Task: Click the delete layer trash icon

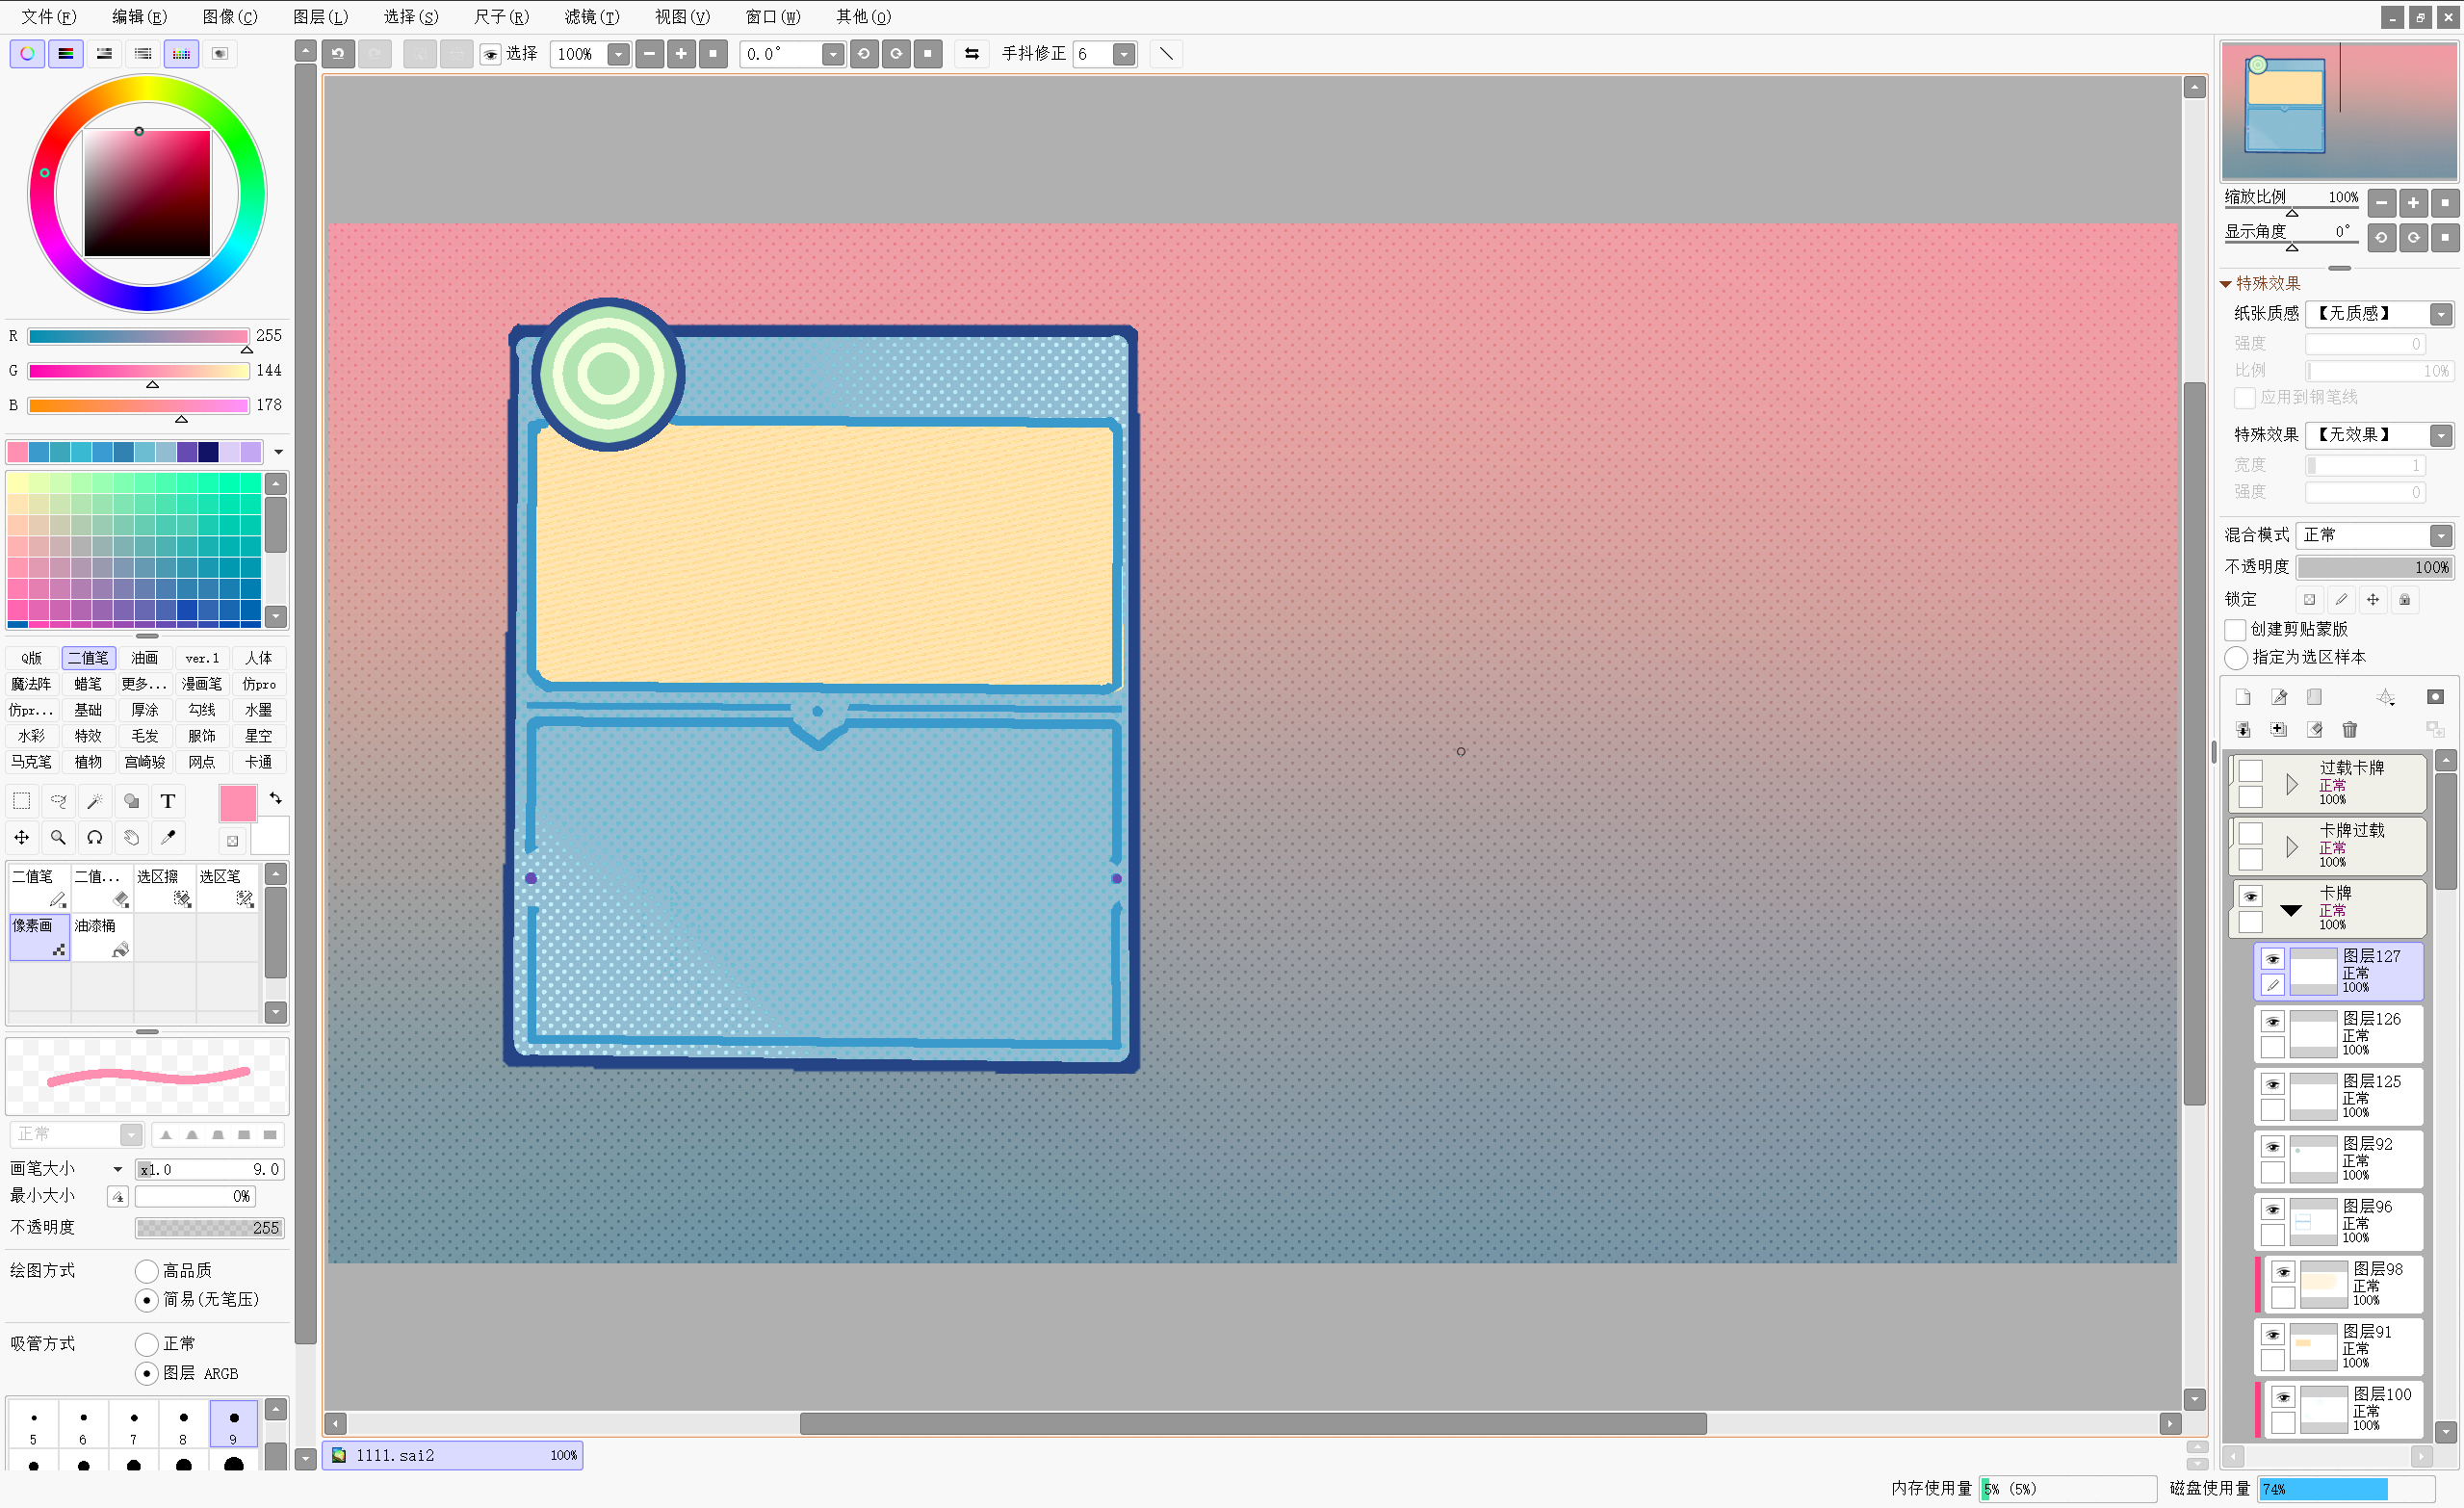Action: point(2349,729)
